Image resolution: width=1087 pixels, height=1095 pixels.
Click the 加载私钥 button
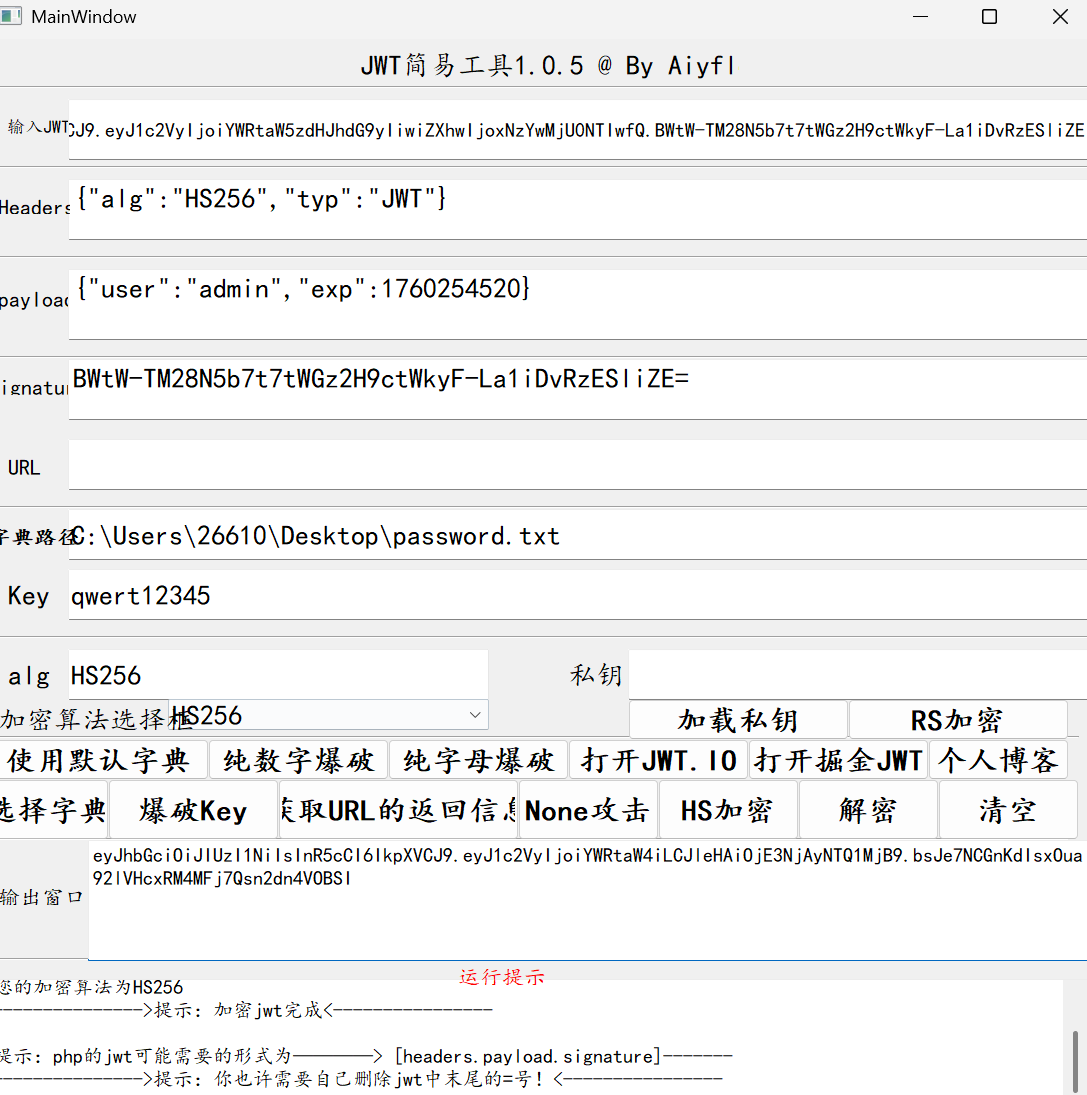pos(738,720)
